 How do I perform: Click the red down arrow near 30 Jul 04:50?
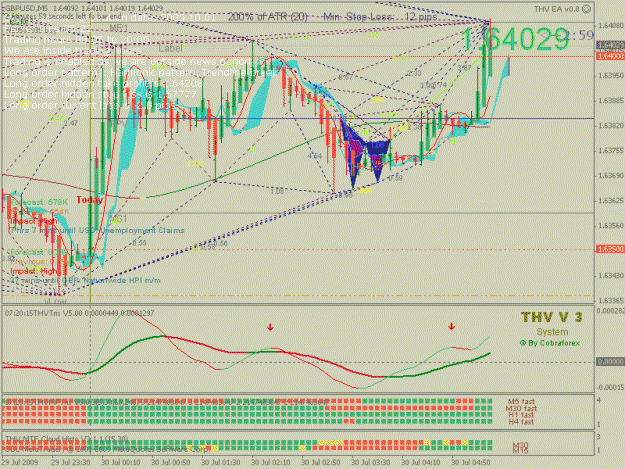click(x=451, y=327)
